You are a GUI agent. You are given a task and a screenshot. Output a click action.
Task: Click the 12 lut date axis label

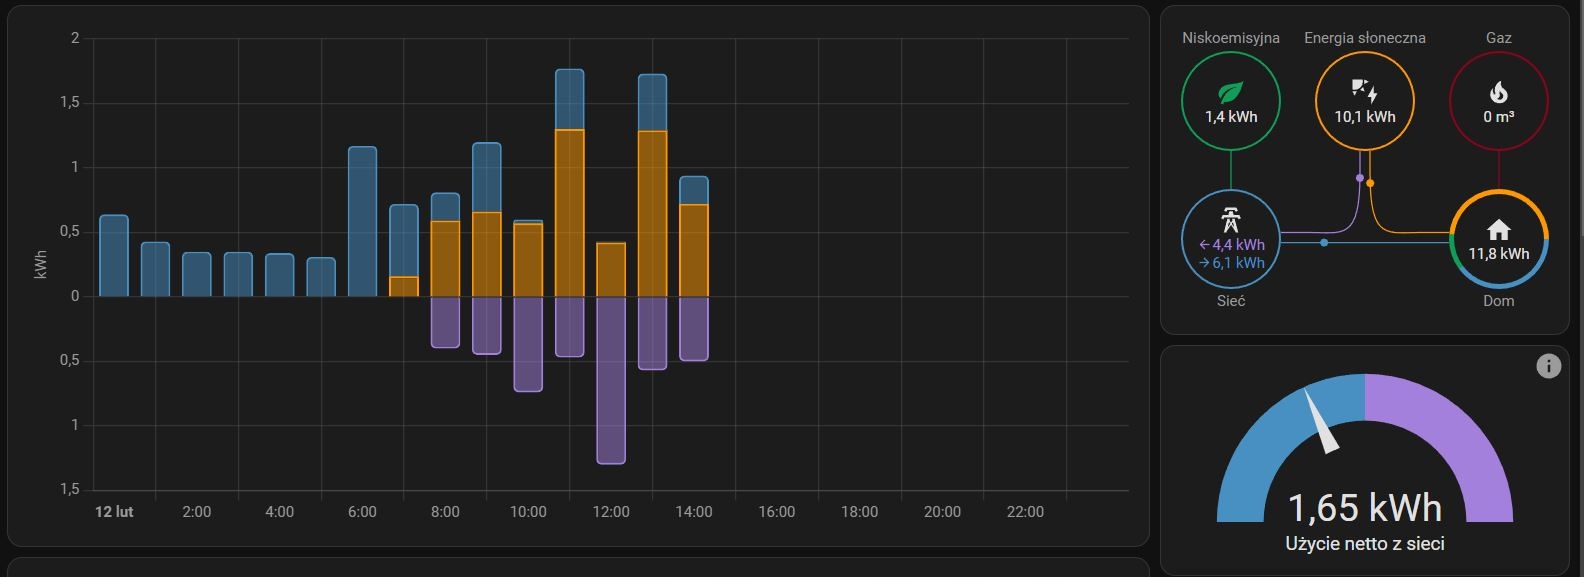(x=114, y=512)
